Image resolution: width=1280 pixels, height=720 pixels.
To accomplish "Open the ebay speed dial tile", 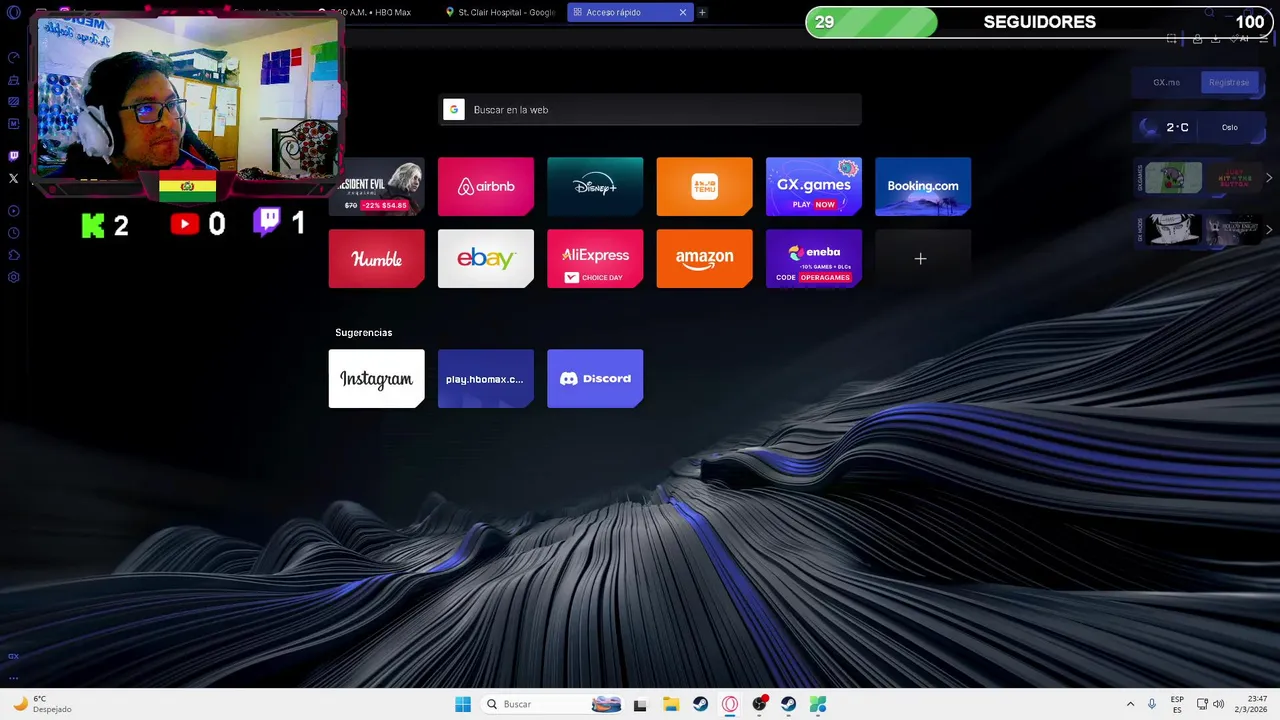I will [486, 259].
